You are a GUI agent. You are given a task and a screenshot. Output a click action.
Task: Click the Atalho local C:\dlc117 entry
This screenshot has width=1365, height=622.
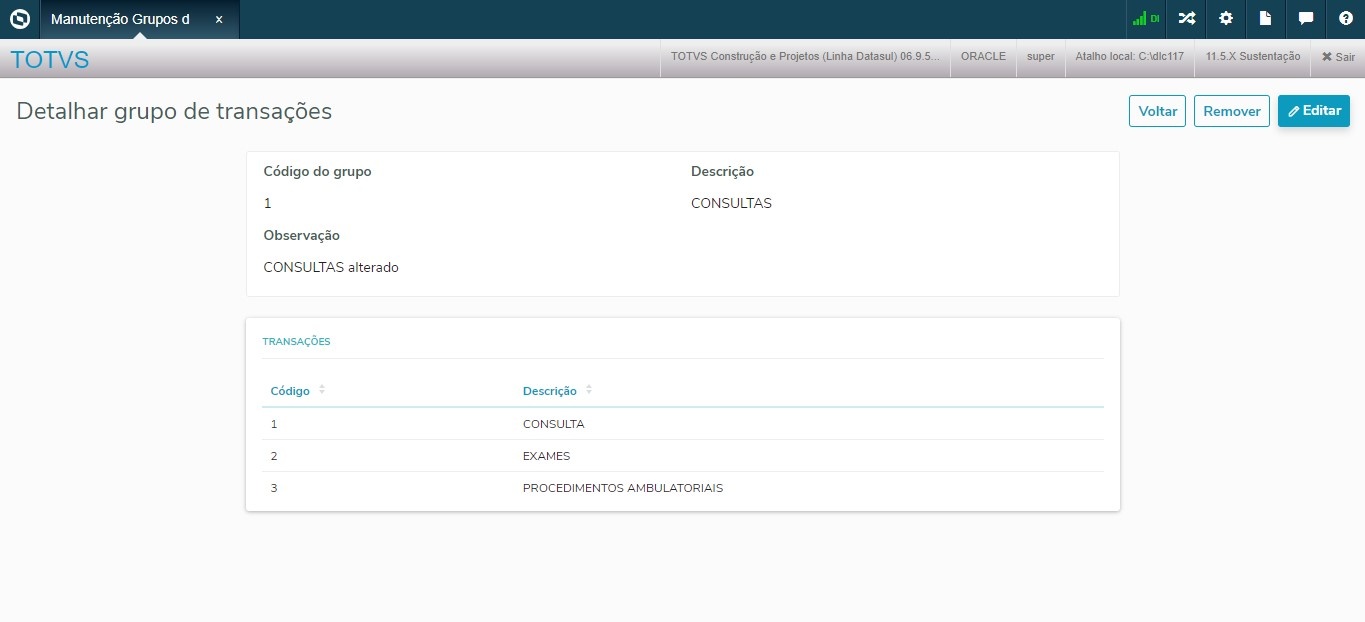click(1129, 57)
